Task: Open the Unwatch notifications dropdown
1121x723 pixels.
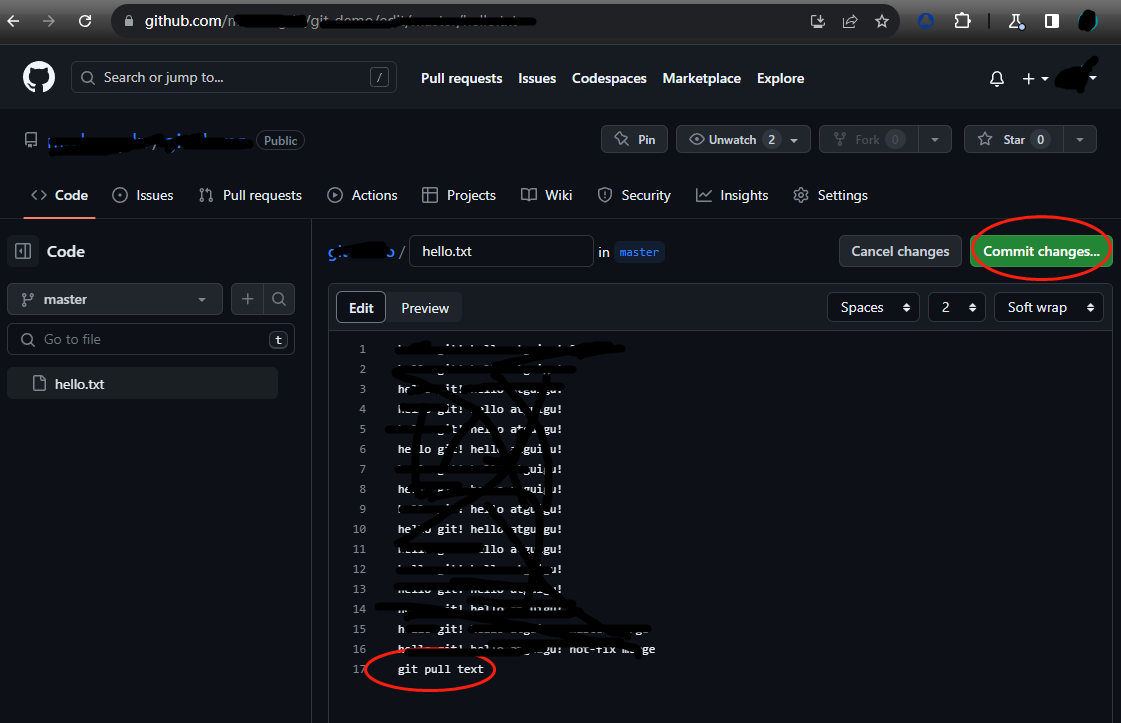Action: [743, 139]
